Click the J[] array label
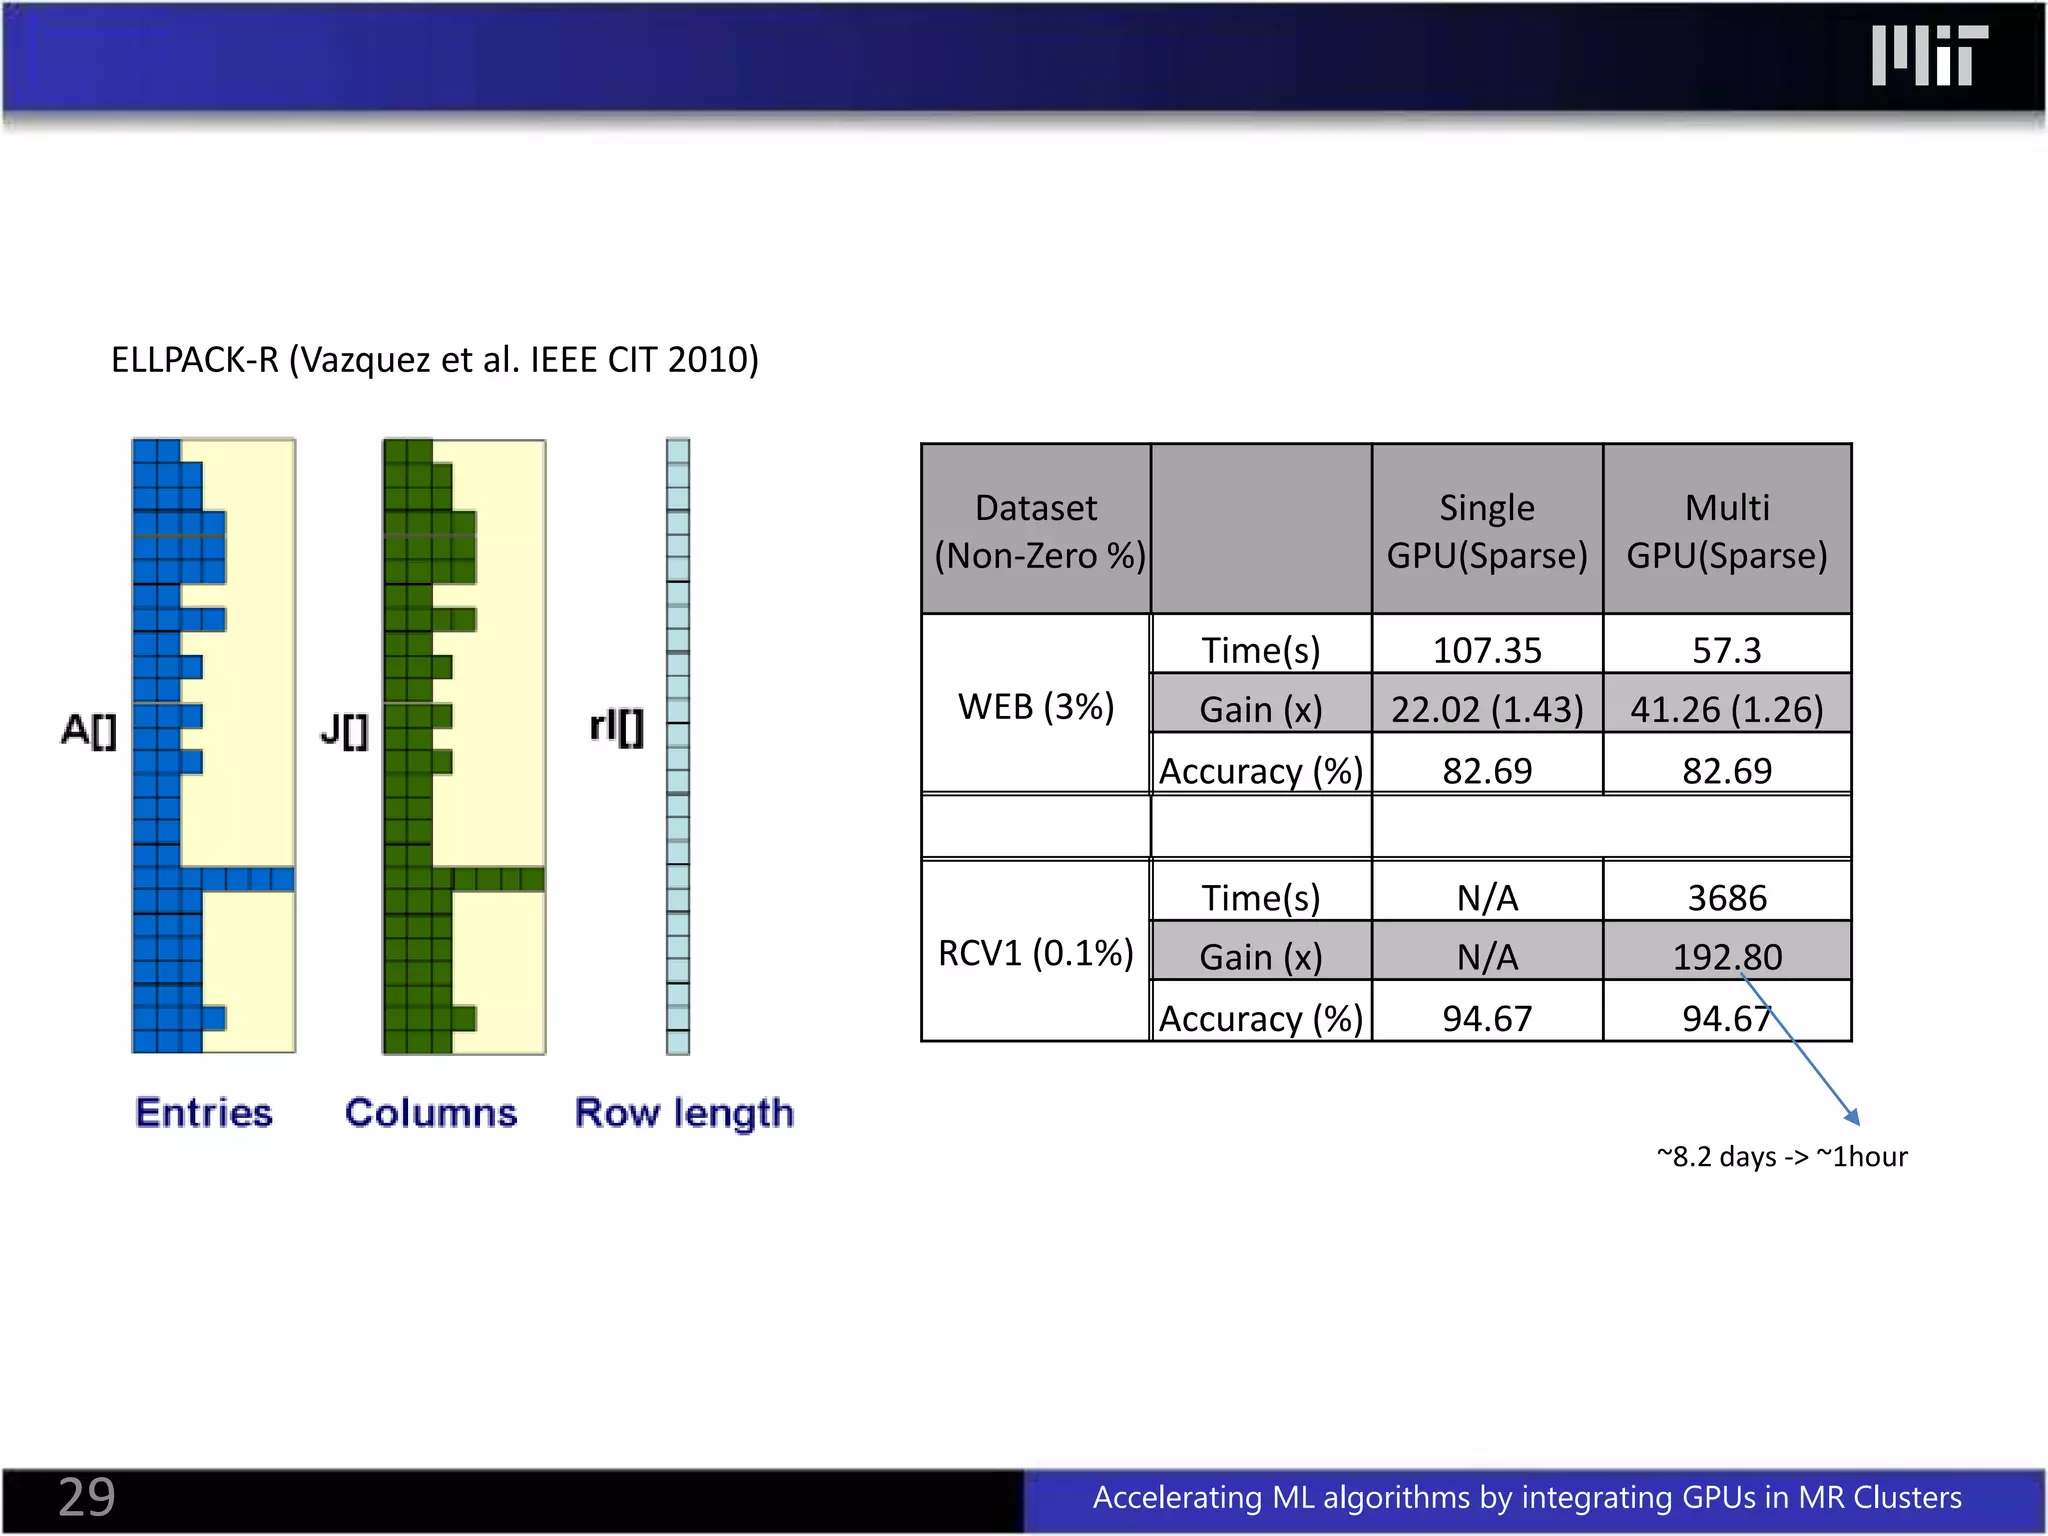This screenshot has height=1536, width=2048. (344, 730)
